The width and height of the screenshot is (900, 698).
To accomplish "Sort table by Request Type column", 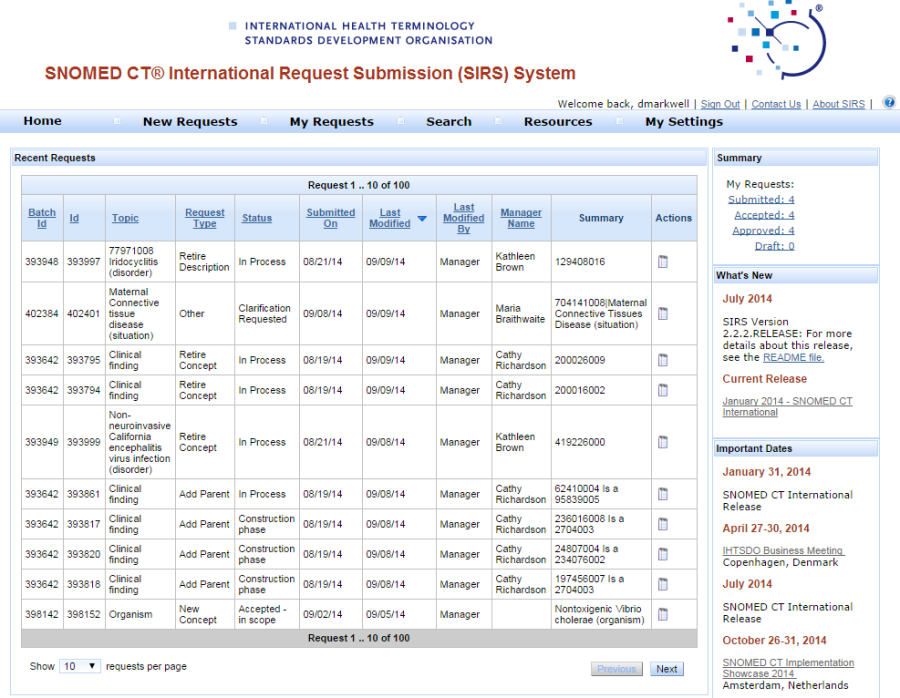I will [x=204, y=218].
